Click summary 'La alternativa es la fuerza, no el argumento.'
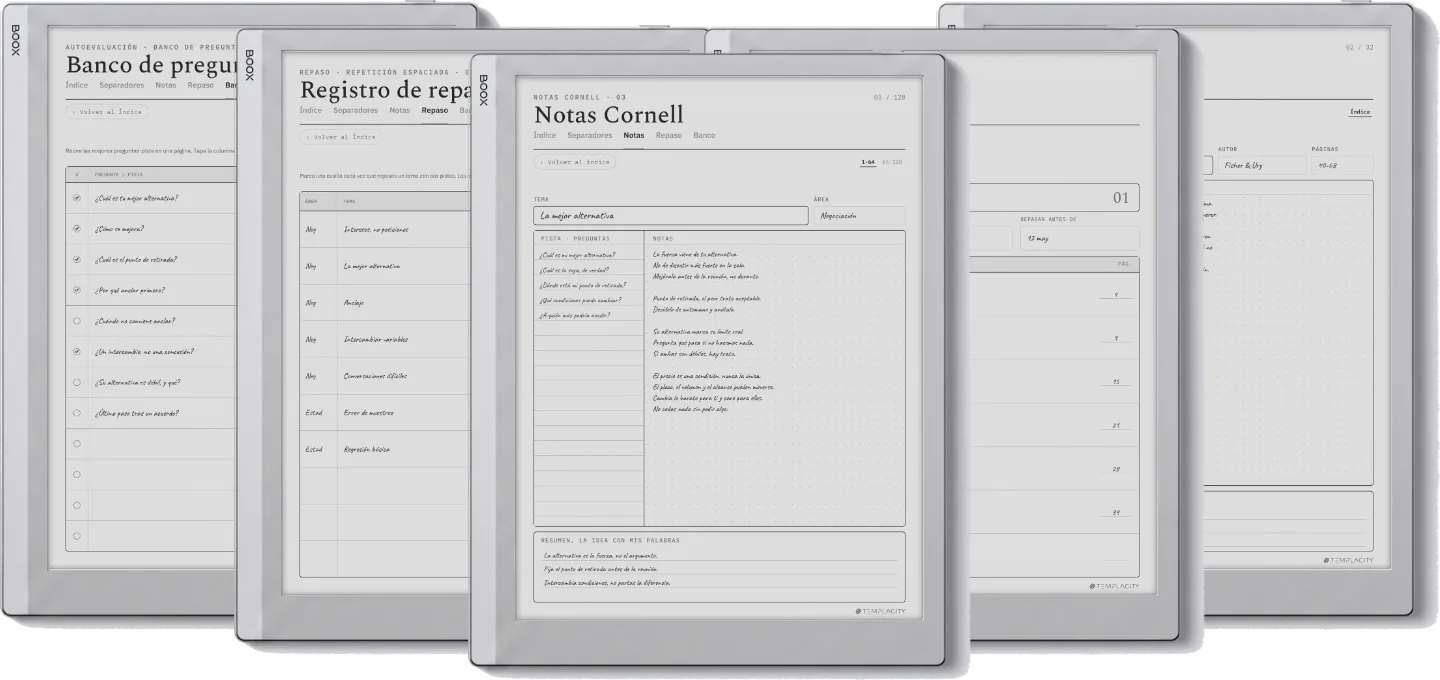 [x=600, y=556]
